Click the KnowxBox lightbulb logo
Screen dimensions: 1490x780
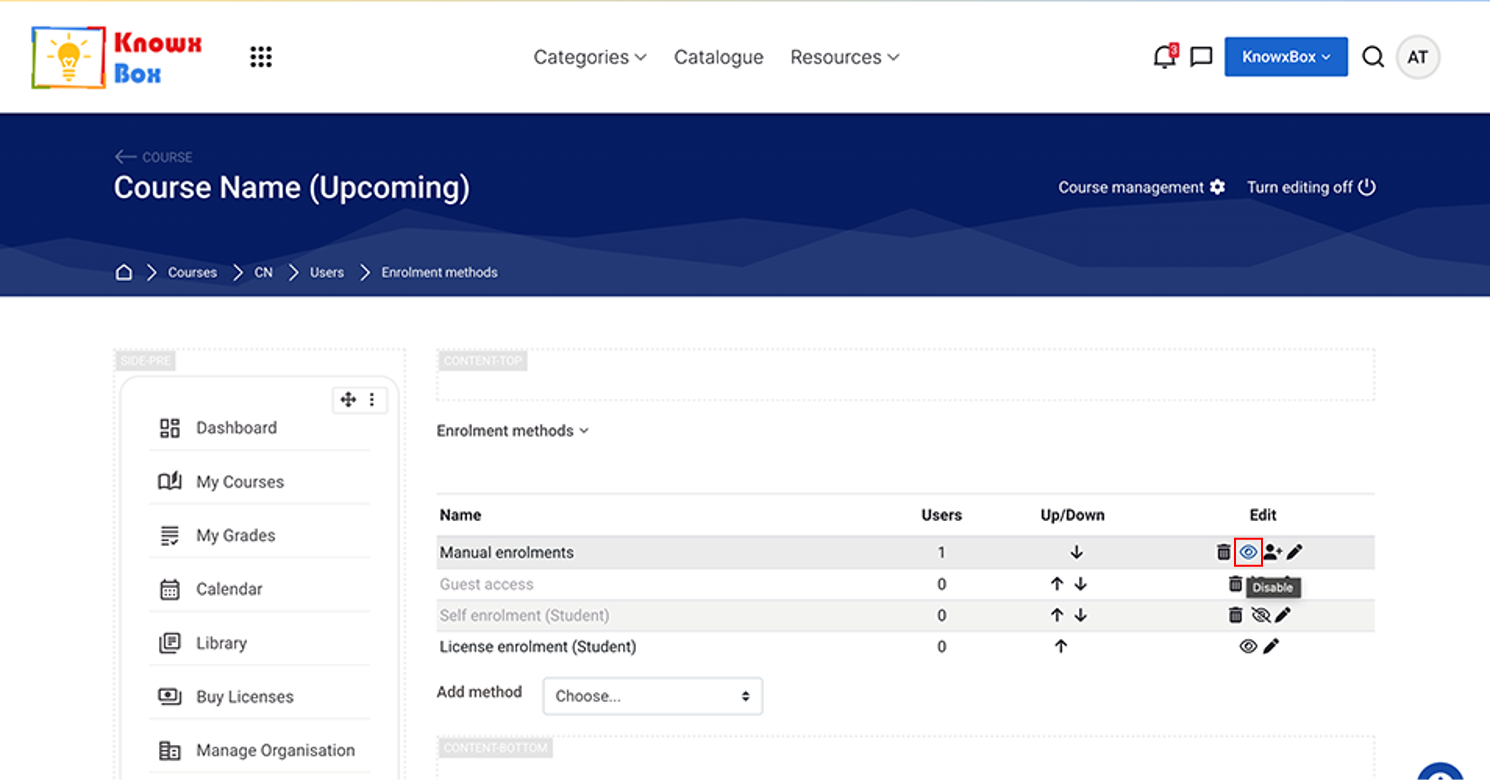tap(117, 57)
